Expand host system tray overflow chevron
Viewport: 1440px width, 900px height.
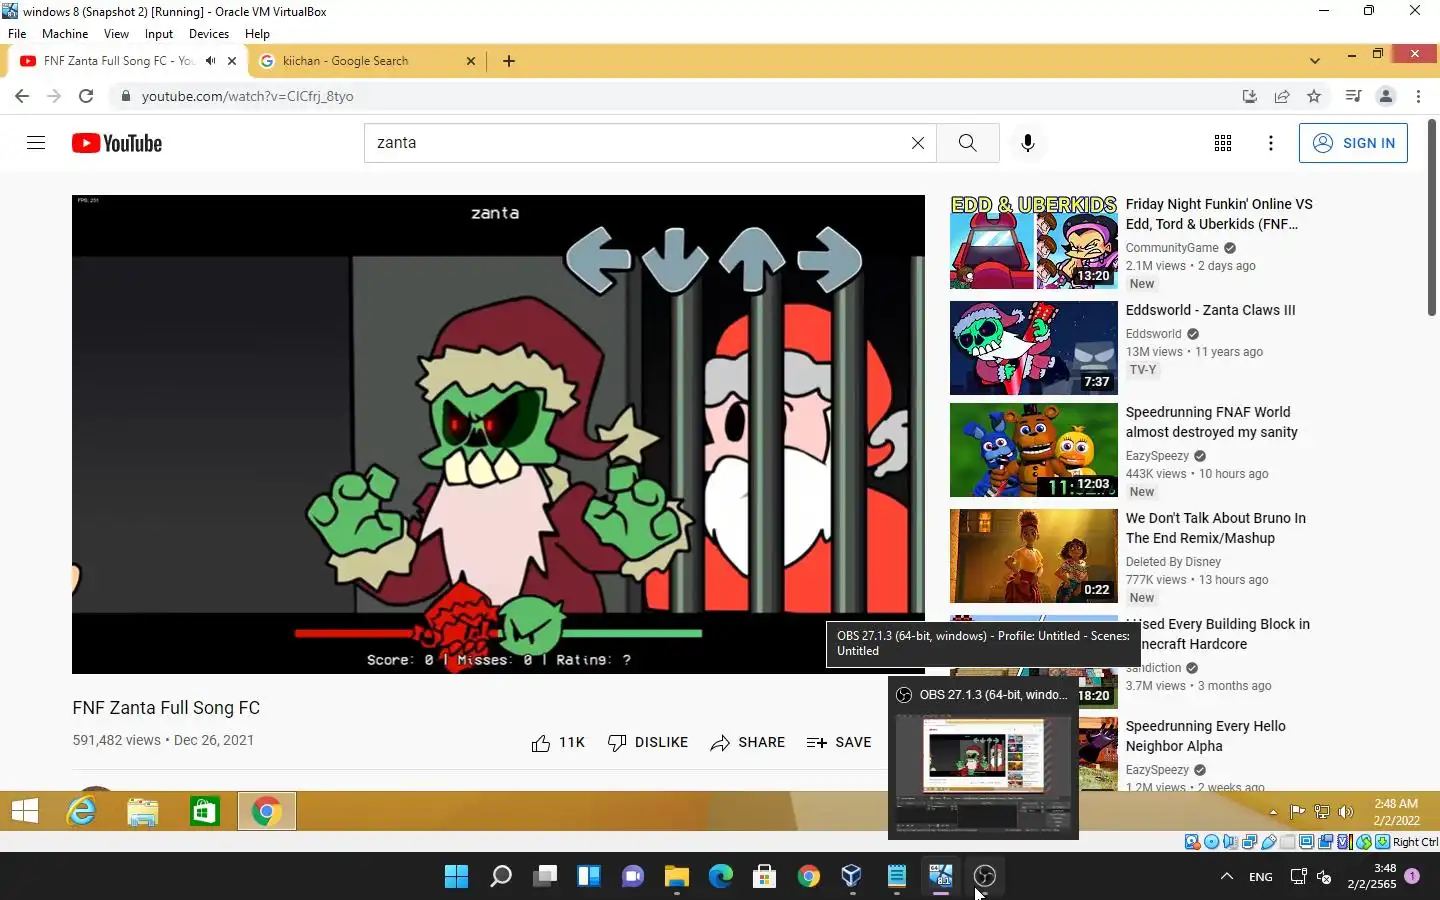click(1226, 876)
